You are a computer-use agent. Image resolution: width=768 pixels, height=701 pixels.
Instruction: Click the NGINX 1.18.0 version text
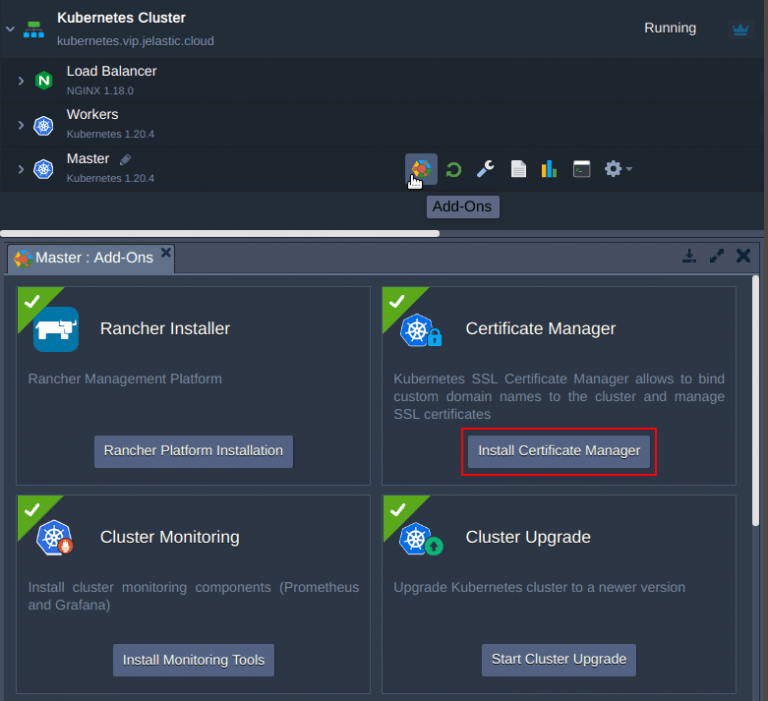click(x=100, y=91)
